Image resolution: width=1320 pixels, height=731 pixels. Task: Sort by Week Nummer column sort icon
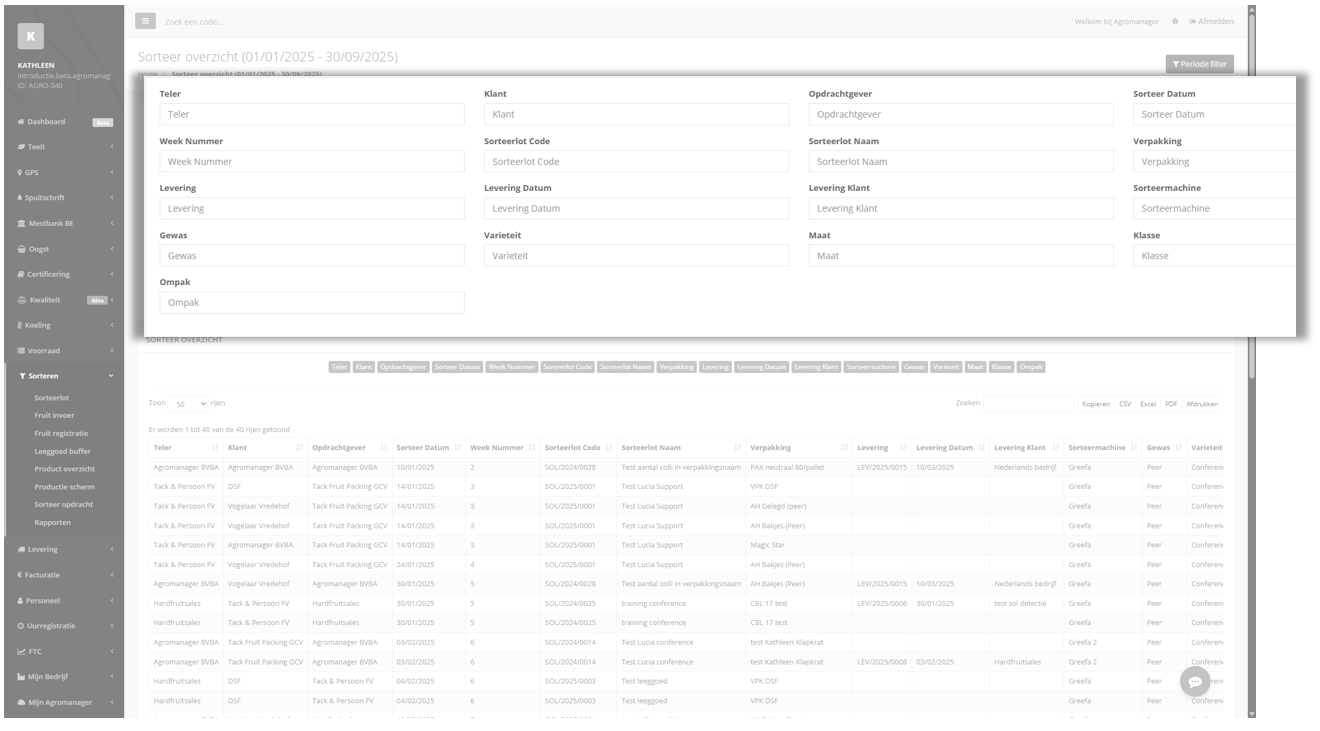point(532,448)
